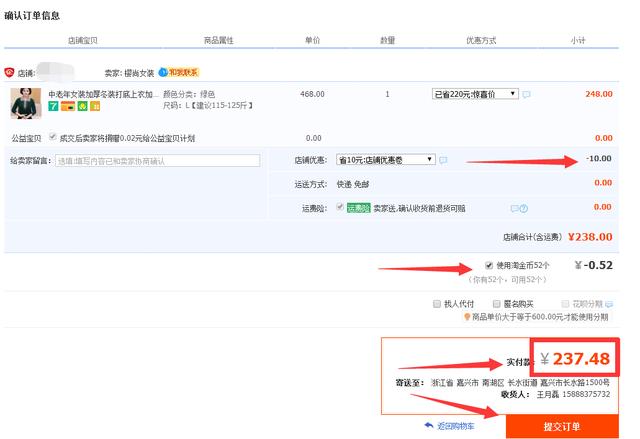Click the 快递 免邮 shipping method text
This screenshot has height=439, width=640.
[353, 184]
